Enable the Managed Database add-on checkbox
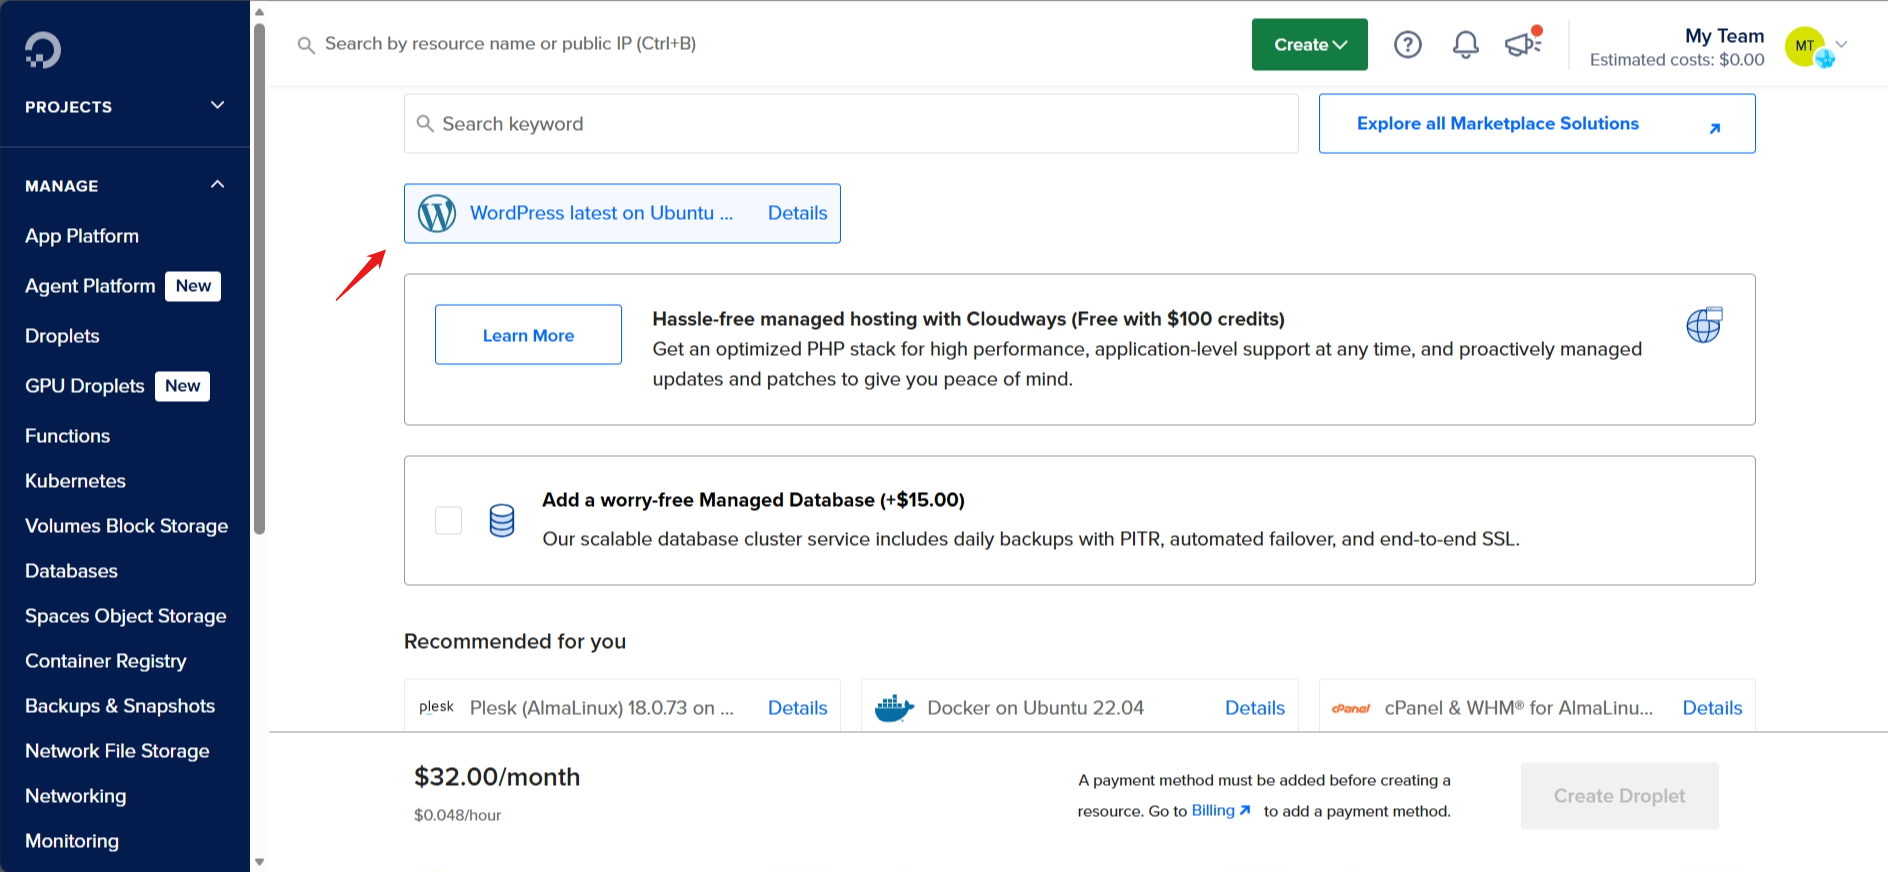Viewport: 1888px width, 872px height. (448, 520)
